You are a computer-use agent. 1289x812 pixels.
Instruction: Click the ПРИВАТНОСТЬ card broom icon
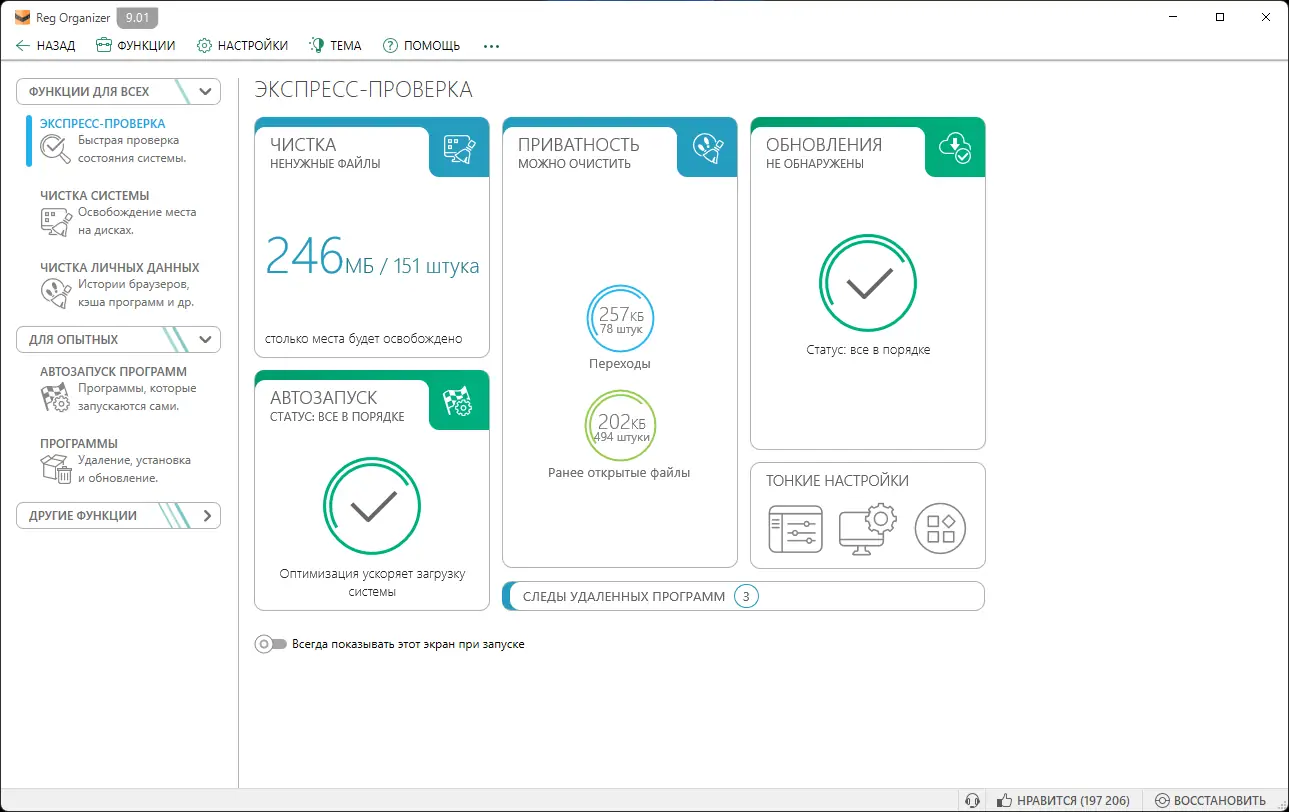click(x=707, y=148)
